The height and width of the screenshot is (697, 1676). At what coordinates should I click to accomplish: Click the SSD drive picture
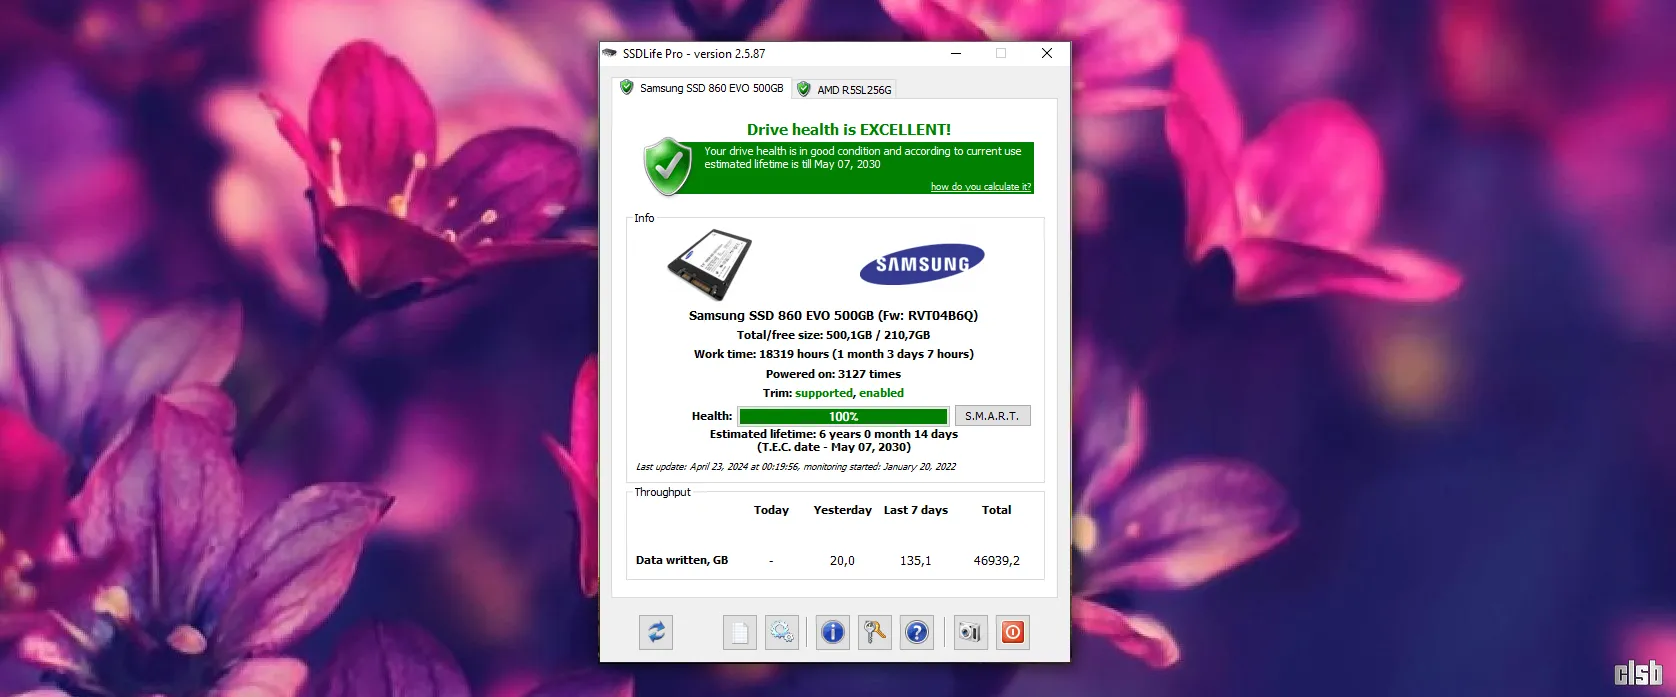tap(710, 265)
